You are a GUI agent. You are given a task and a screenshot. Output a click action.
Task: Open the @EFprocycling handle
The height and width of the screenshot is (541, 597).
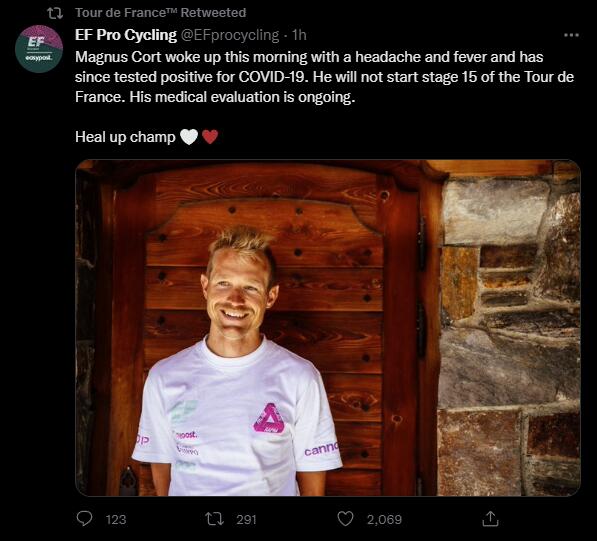[x=229, y=35]
